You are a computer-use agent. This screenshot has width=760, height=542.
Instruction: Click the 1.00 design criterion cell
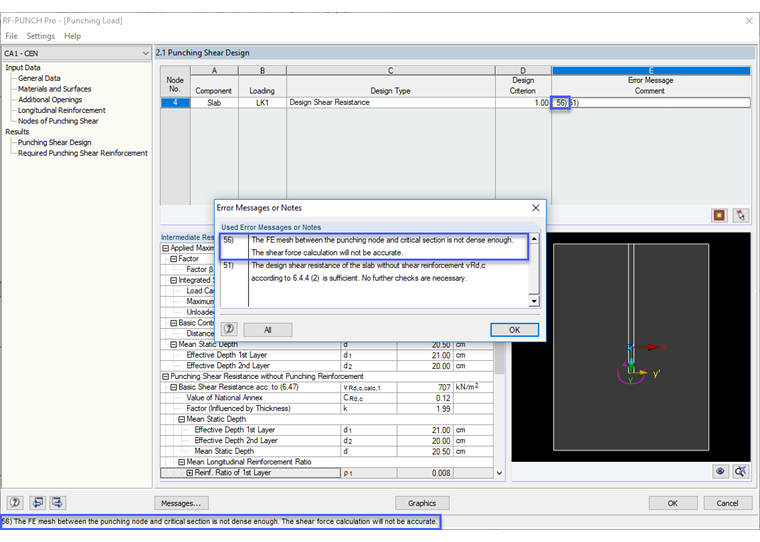pos(523,103)
